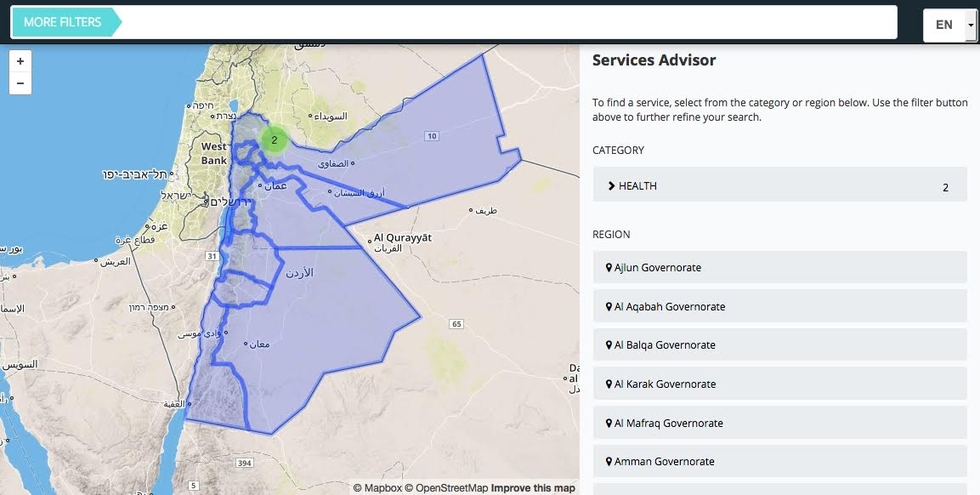
Task: Zoom in on the map
Action: pyautogui.click(x=20, y=61)
